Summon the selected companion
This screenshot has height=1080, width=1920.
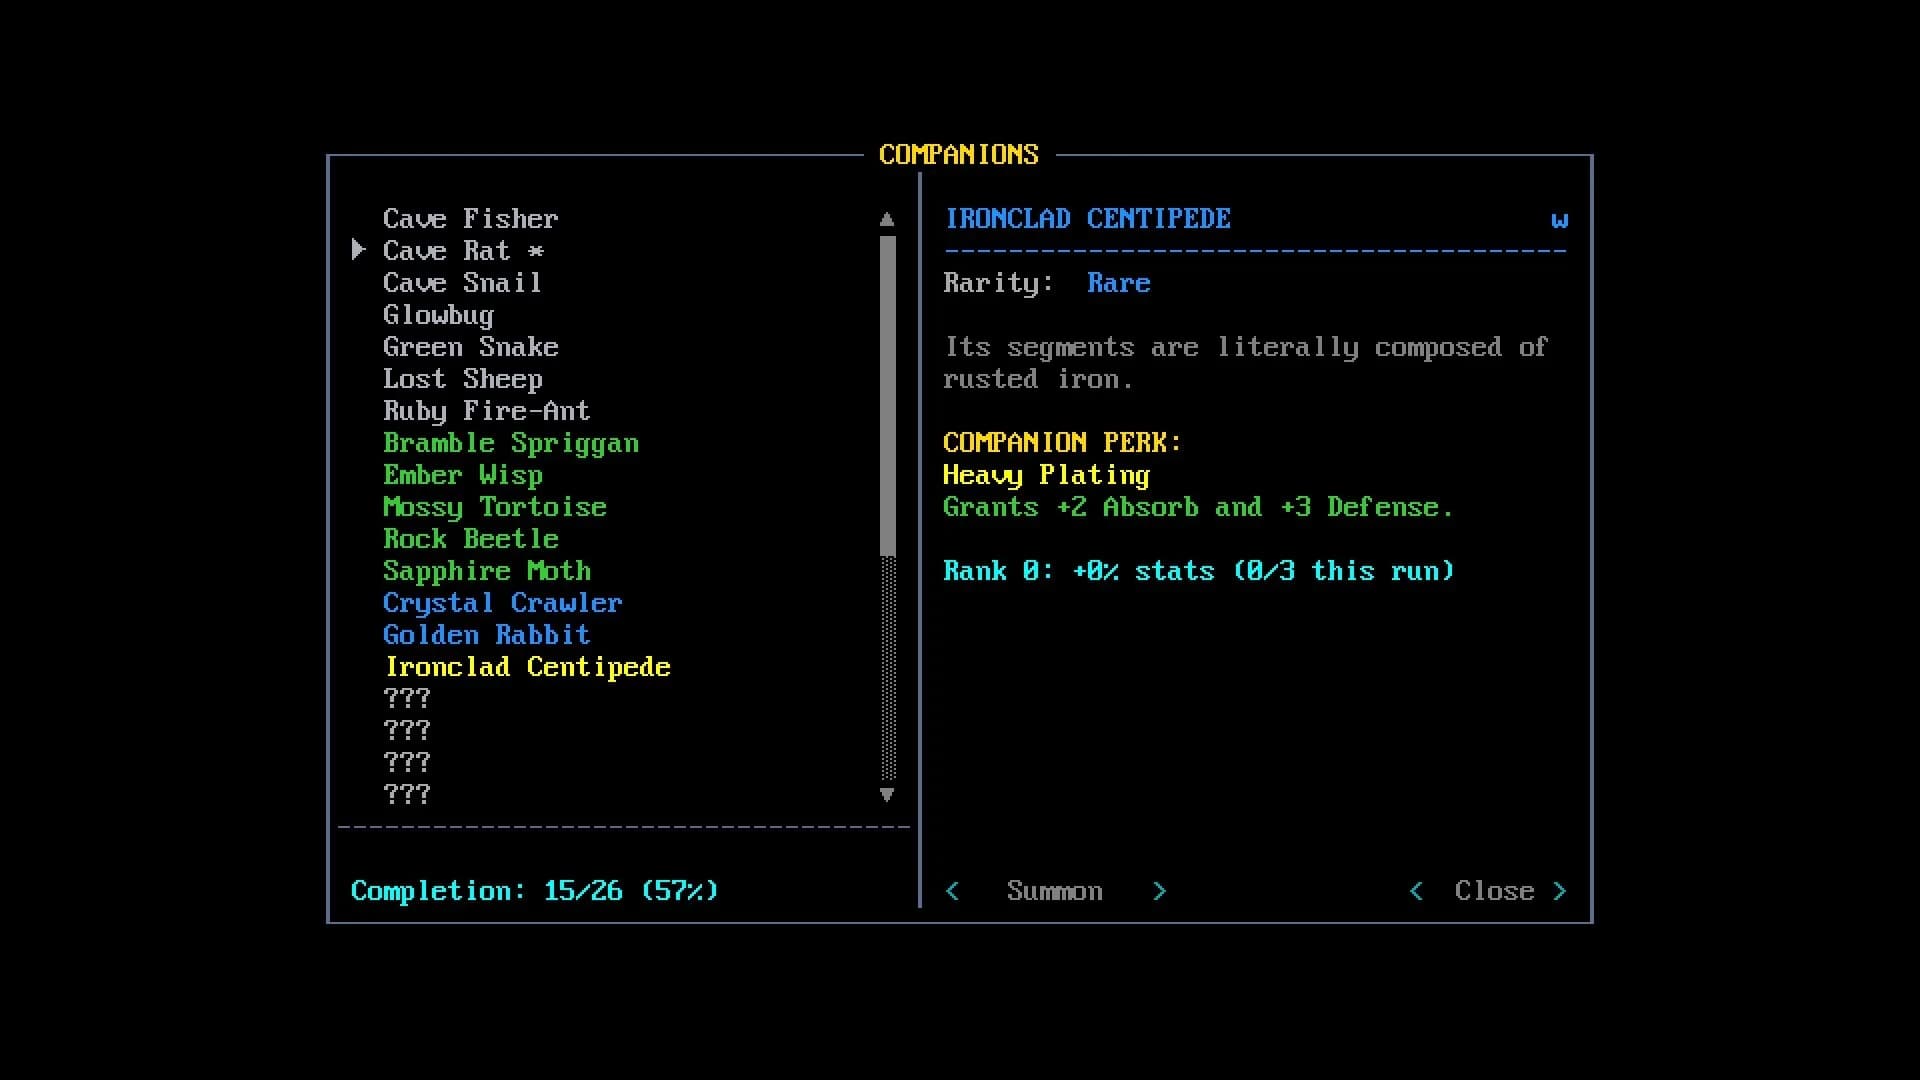[1055, 891]
